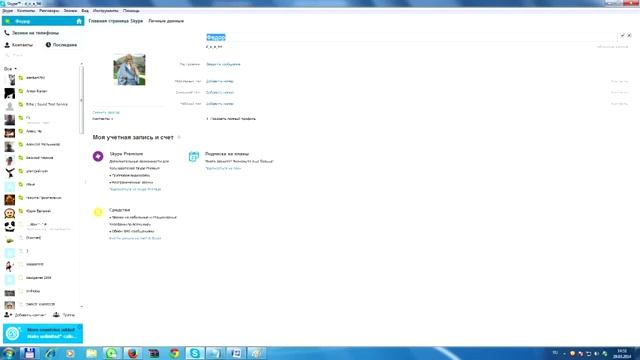Image resolution: width=640 pixels, height=360 pixels.
Task: Open the blue promo banner about calls
Action: 43,333
